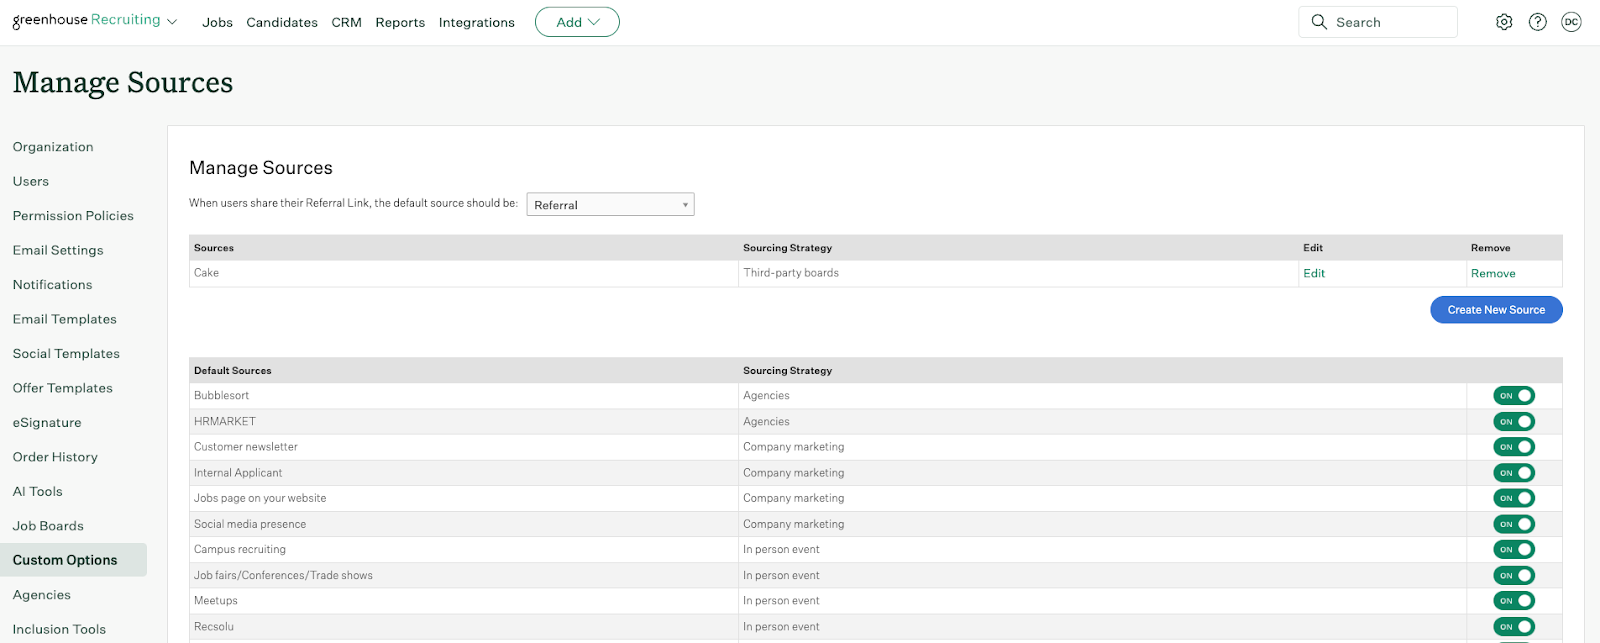Open the settings gear icon
This screenshot has height=643, width=1600.
click(1504, 22)
